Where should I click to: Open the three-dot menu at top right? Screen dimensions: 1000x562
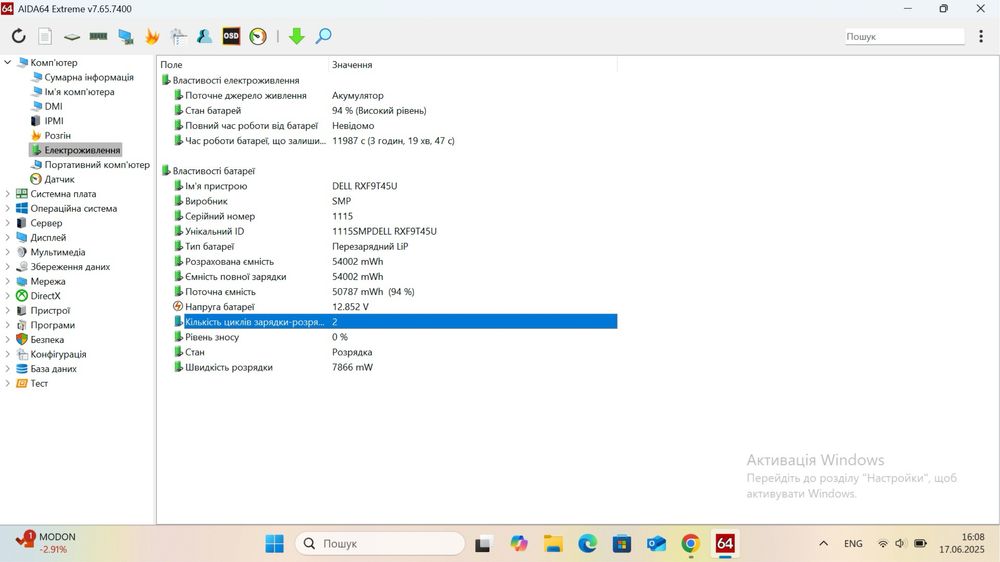coord(981,36)
